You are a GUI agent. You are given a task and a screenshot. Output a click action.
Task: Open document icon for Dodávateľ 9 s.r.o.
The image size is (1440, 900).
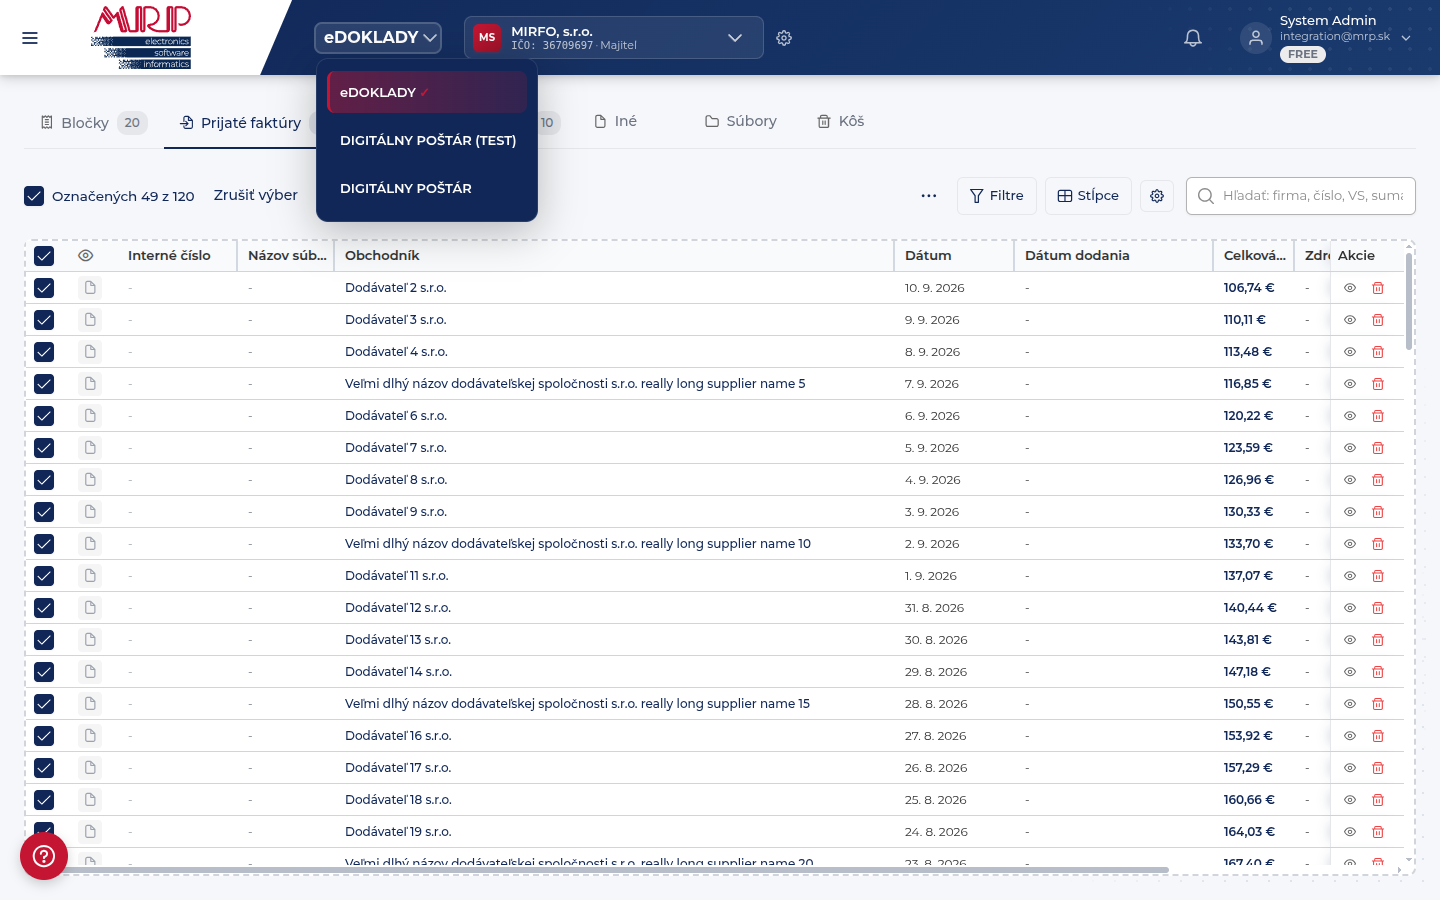tap(90, 512)
